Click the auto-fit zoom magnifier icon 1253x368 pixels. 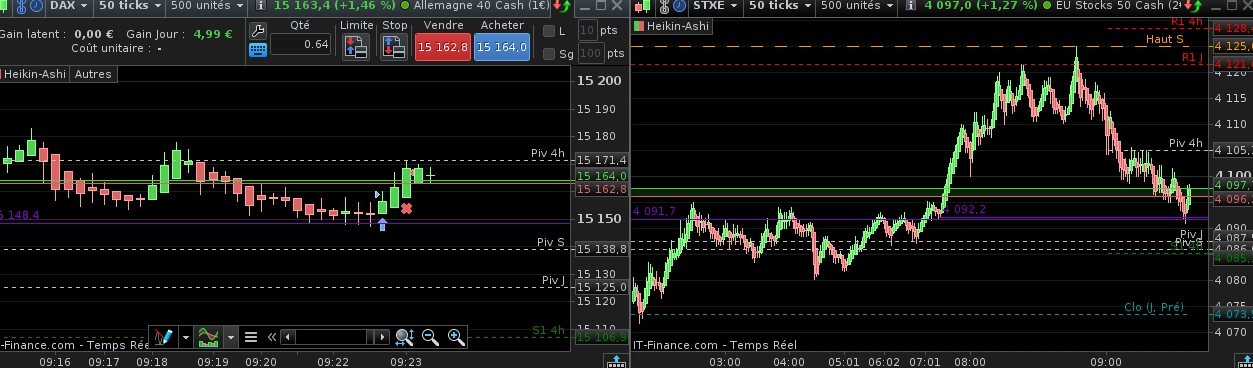coord(404,337)
